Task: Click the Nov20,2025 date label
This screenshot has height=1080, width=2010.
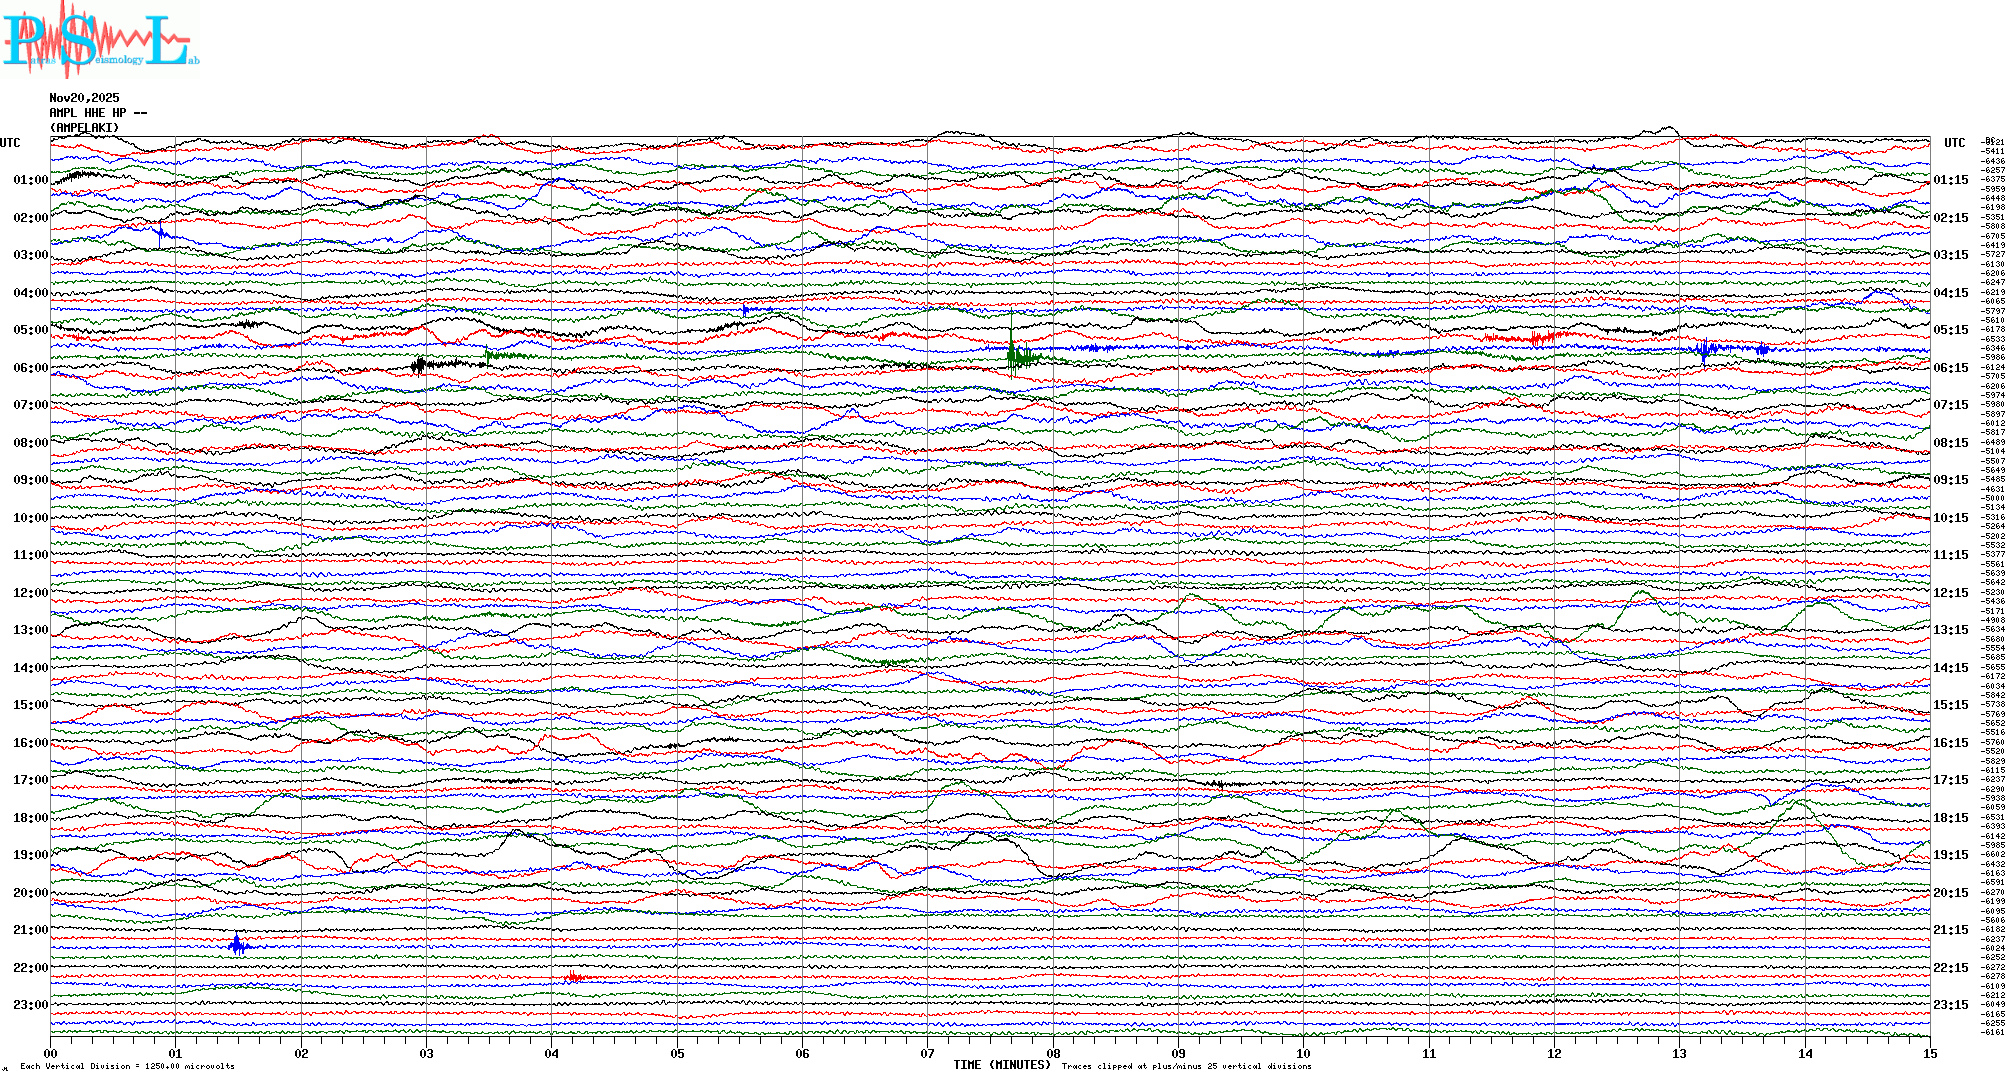Action: [x=84, y=98]
